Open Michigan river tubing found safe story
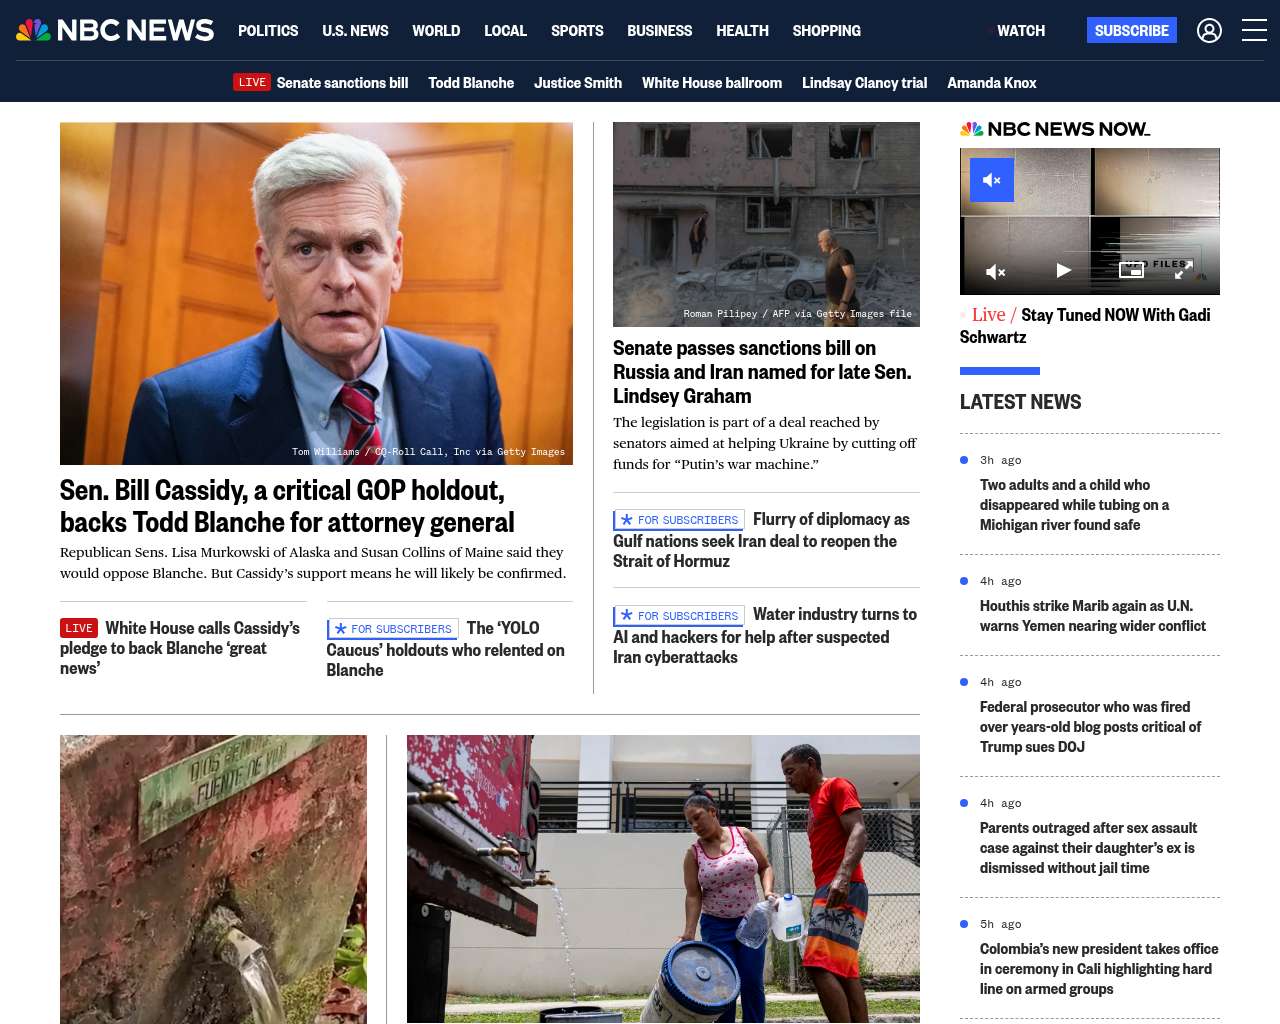Screen dimensions: 1280x1024 click(1074, 505)
